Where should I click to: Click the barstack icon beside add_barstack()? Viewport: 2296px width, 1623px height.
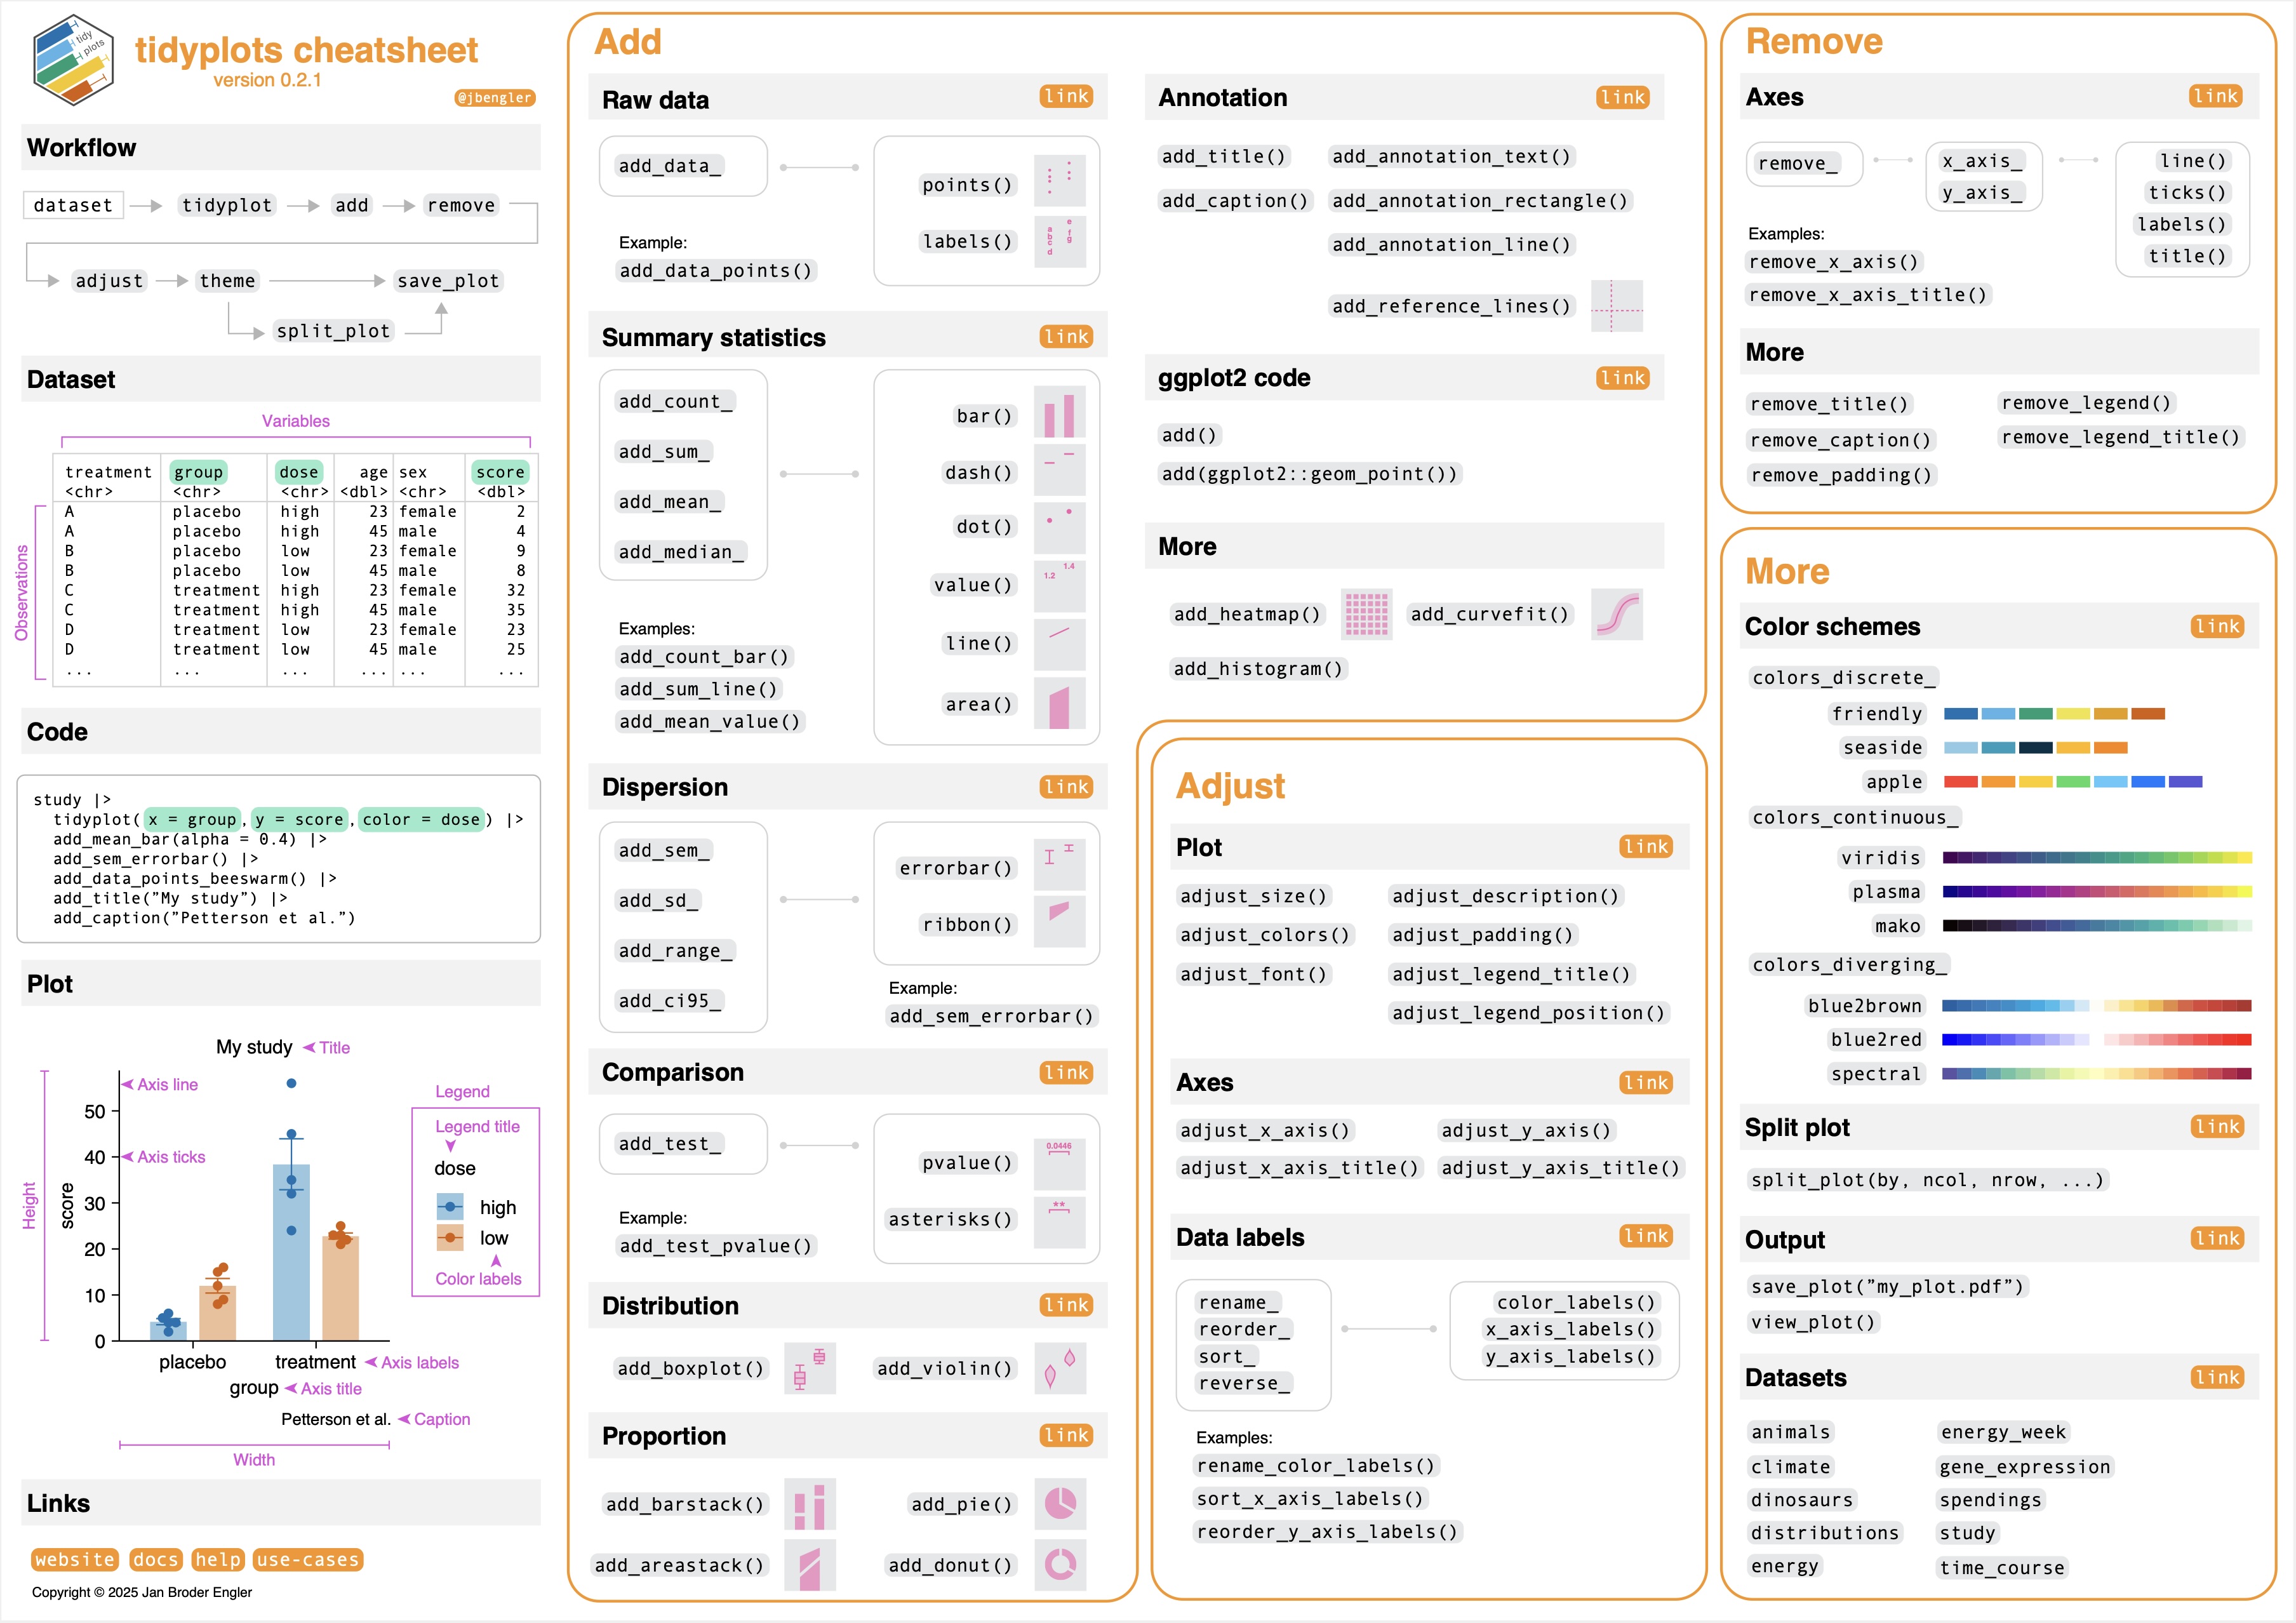point(809,1504)
